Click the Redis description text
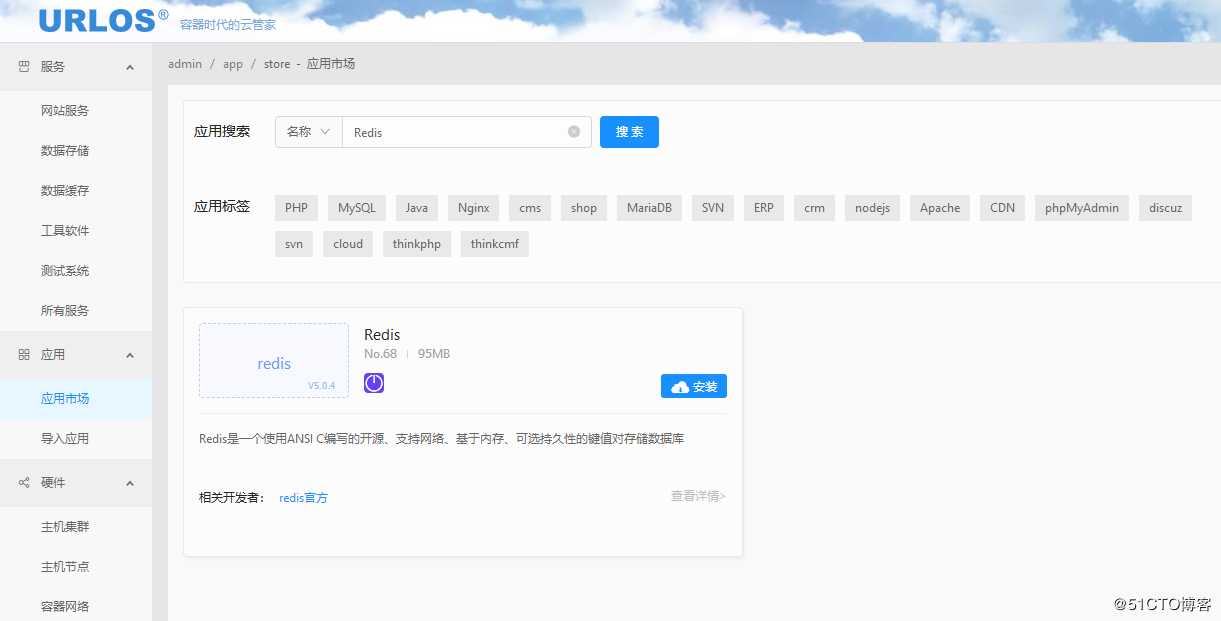 tap(441, 439)
